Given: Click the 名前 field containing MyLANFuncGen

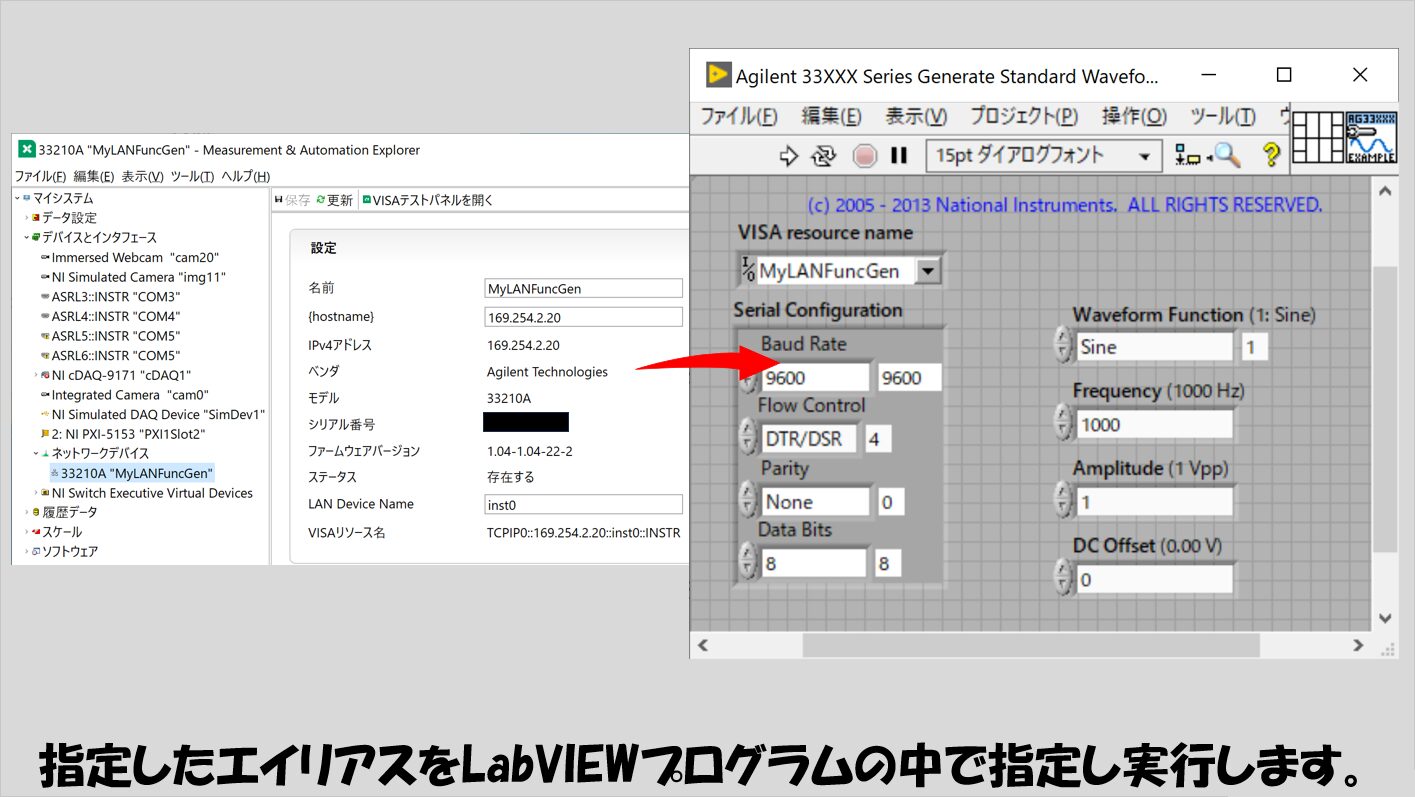Looking at the screenshot, I should tap(583, 288).
